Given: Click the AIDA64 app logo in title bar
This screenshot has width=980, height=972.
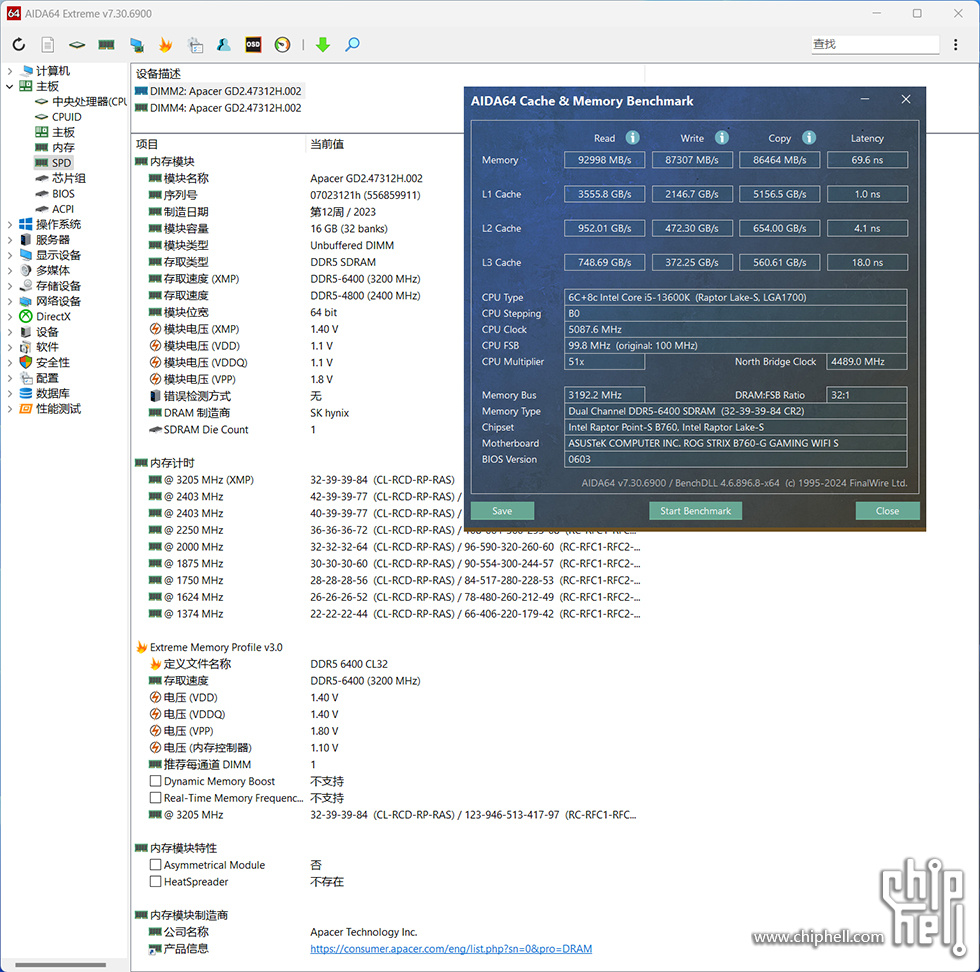Looking at the screenshot, I should click(x=14, y=13).
